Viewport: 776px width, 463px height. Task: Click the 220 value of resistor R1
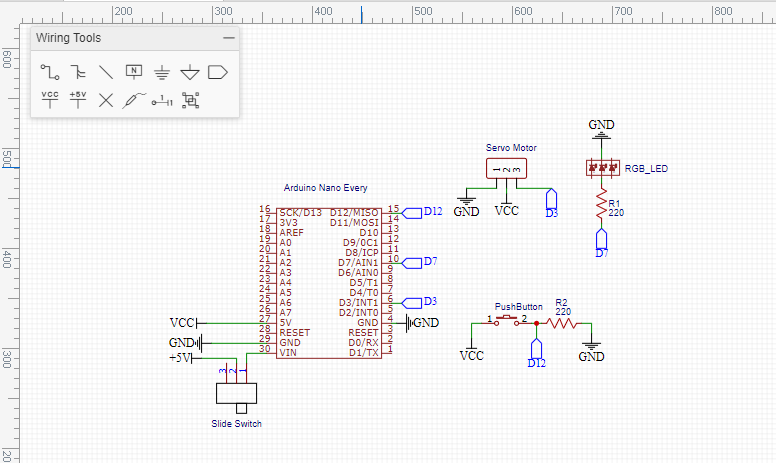tap(616, 213)
